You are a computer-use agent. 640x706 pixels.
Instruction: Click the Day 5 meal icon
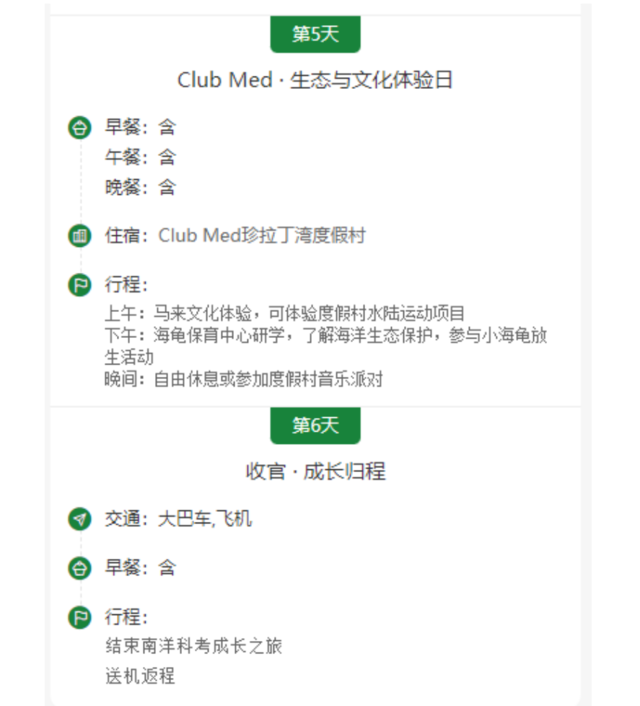pyautogui.click(x=80, y=128)
